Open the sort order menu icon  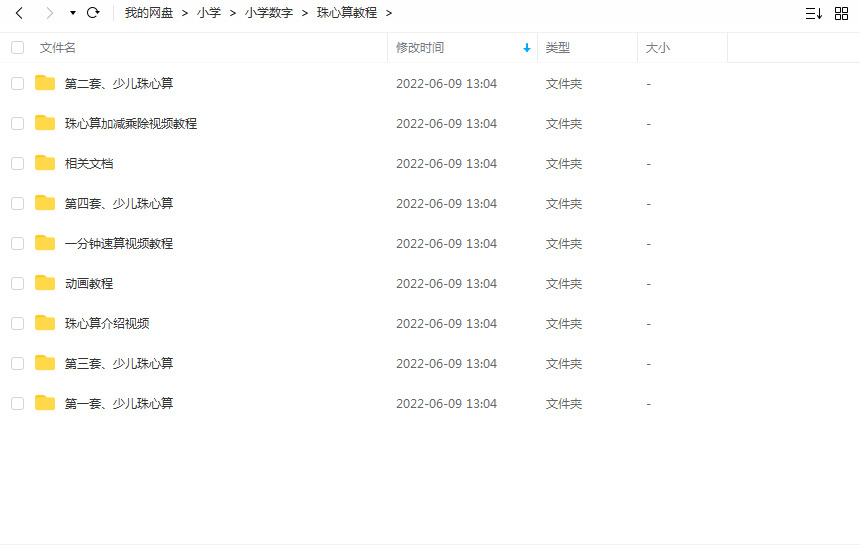click(x=813, y=14)
